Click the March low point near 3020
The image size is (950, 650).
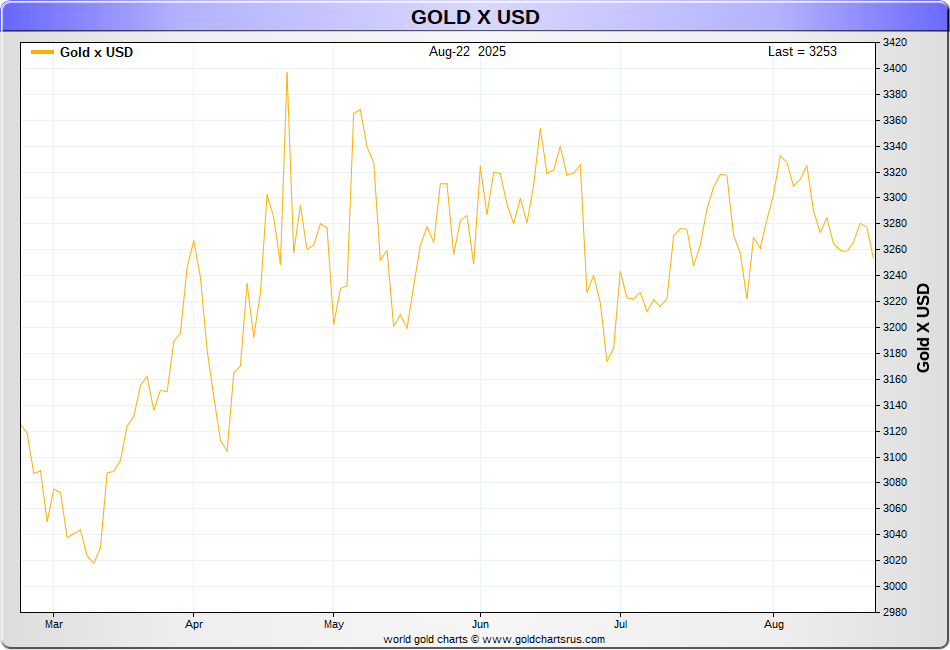(94, 563)
